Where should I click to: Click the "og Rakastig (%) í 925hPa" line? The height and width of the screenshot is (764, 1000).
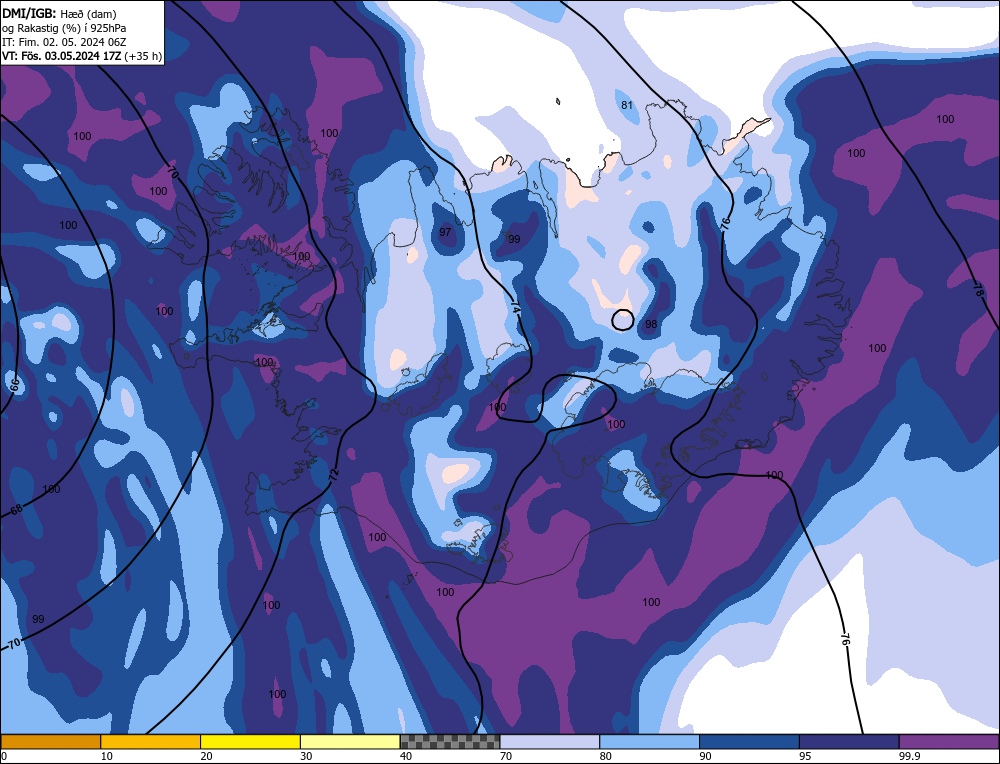coord(64,28)
